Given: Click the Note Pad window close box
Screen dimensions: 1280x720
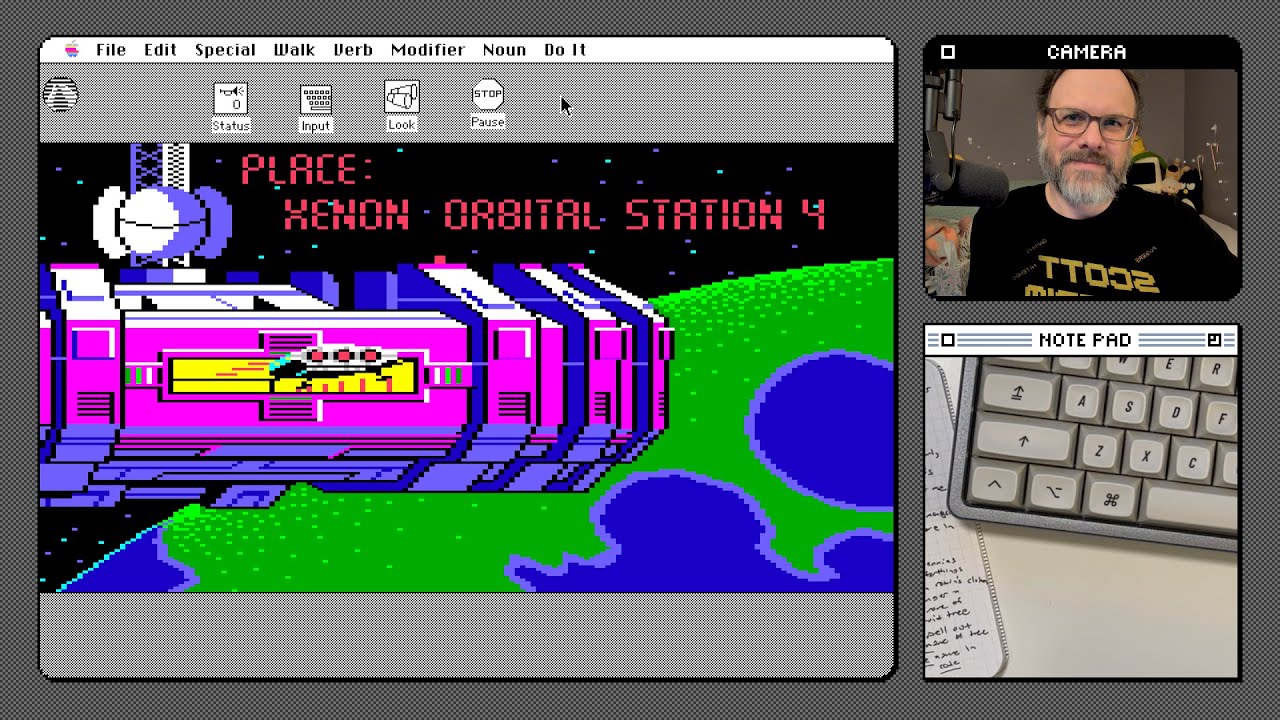Looking at the screenshot, I should (x=948, y=341).
